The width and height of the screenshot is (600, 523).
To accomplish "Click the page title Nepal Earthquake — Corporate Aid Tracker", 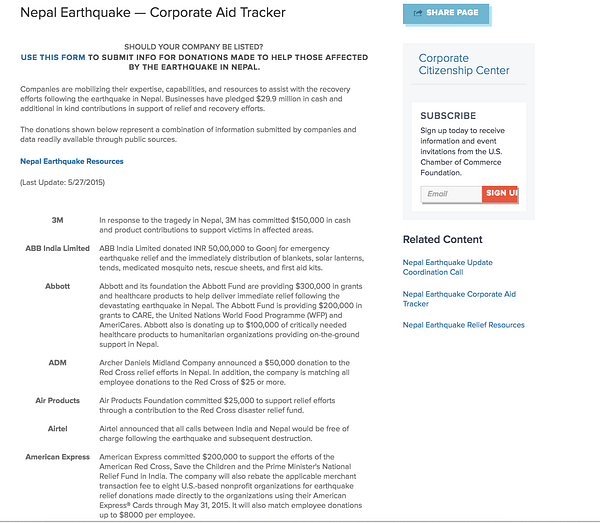I will 153,13.
